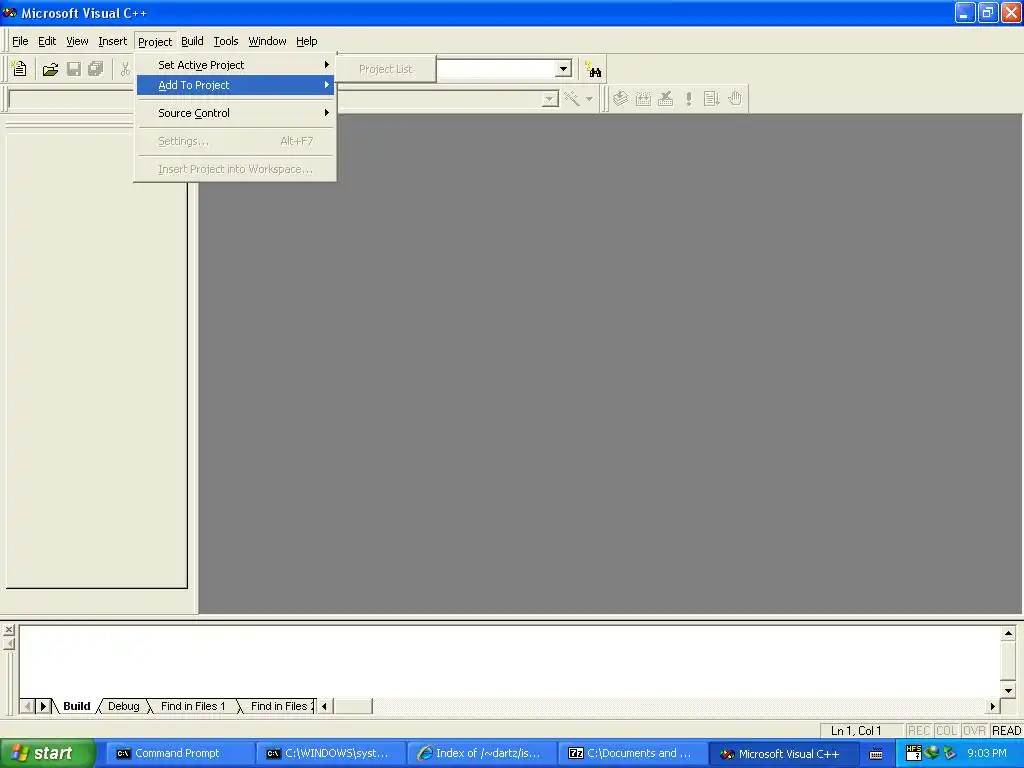Switch to the Find in Files 1 tab
1024x768 pixels.
[193, 706]
